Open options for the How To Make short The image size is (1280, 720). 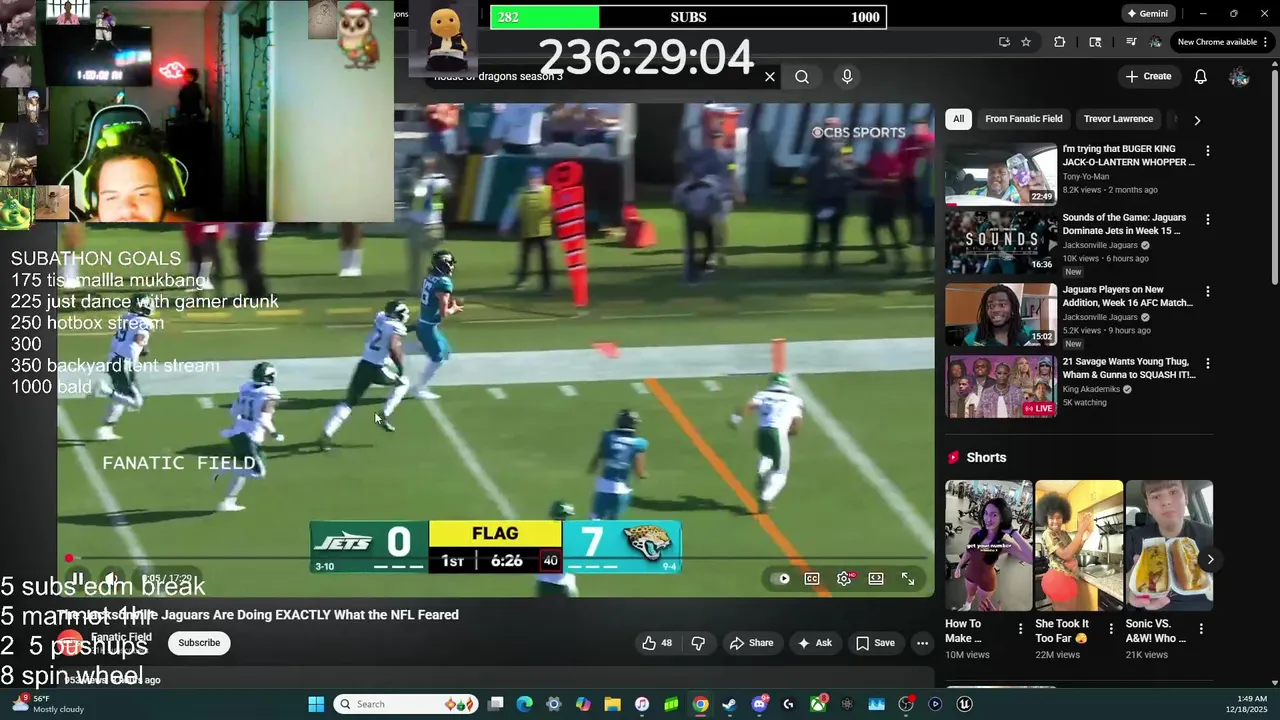pos(1021,629)
